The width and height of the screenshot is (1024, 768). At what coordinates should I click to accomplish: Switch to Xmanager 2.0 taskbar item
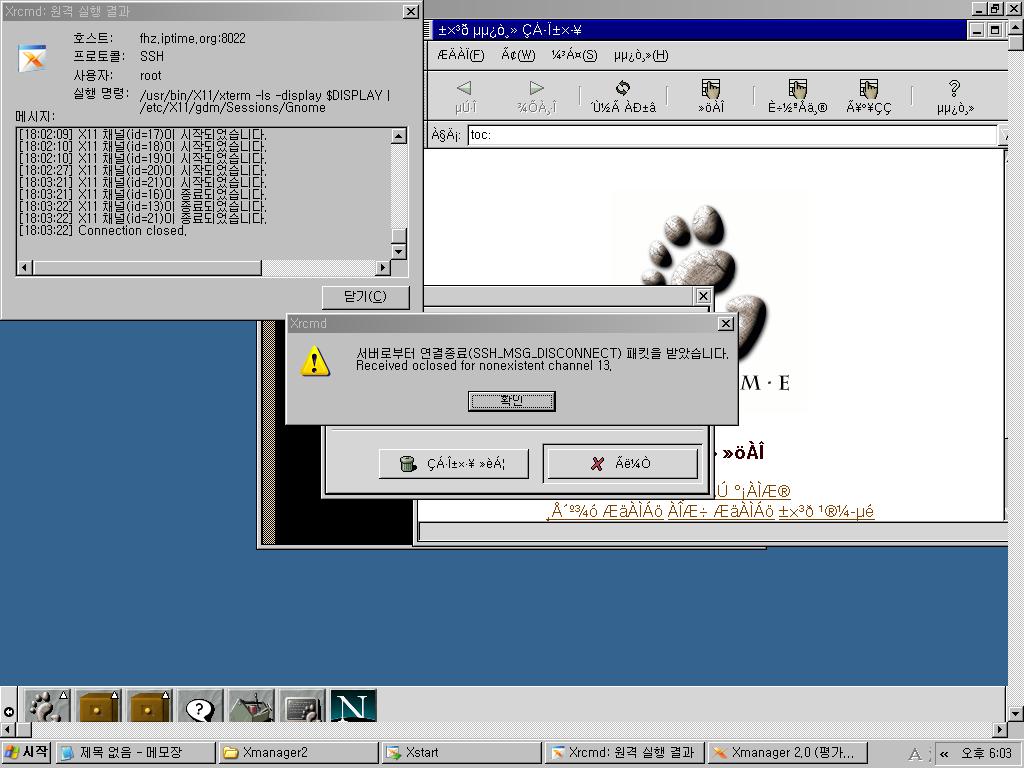coord(788,752)
